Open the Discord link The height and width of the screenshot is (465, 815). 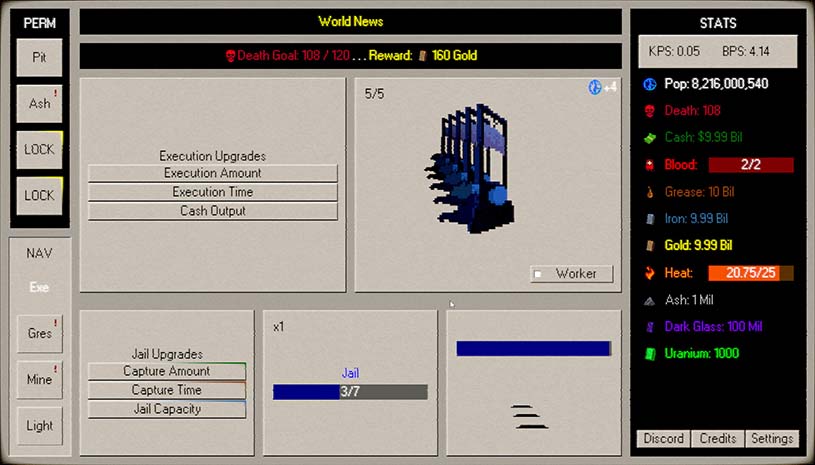(664, 439)
